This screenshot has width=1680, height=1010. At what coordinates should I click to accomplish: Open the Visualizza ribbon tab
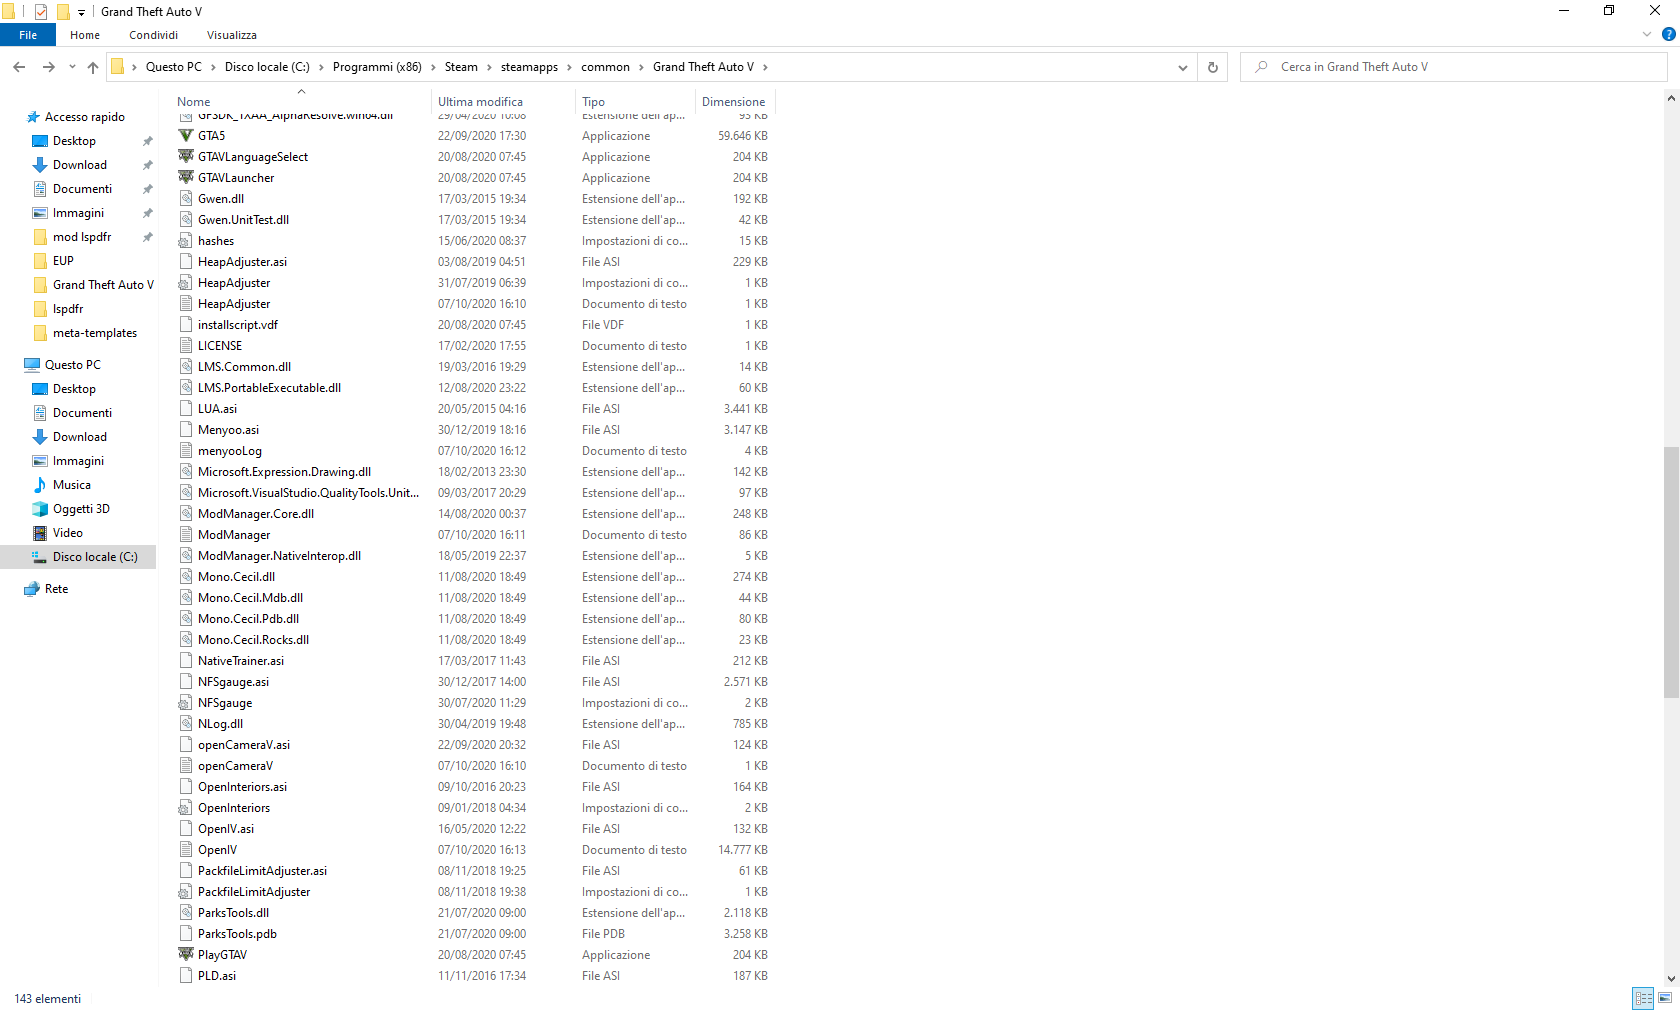click(x=232, y=35)
